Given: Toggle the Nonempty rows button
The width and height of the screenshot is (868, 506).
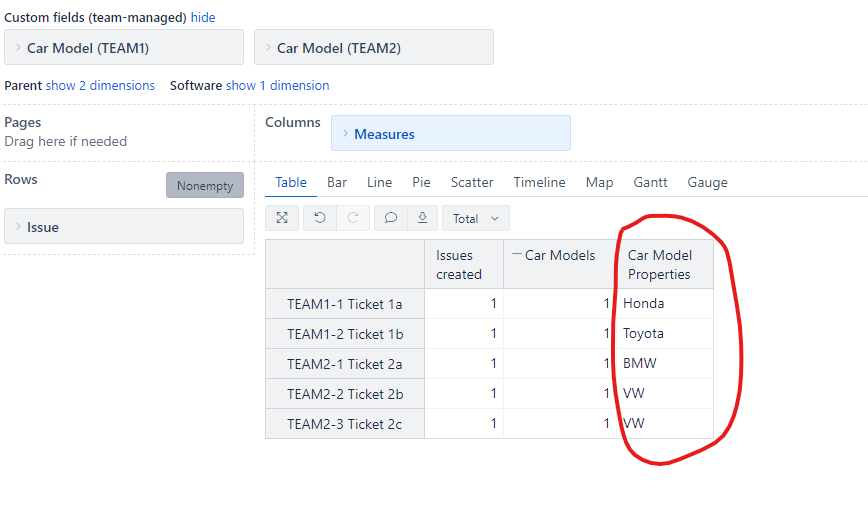Looking at the screenshot, I should 205,185.
